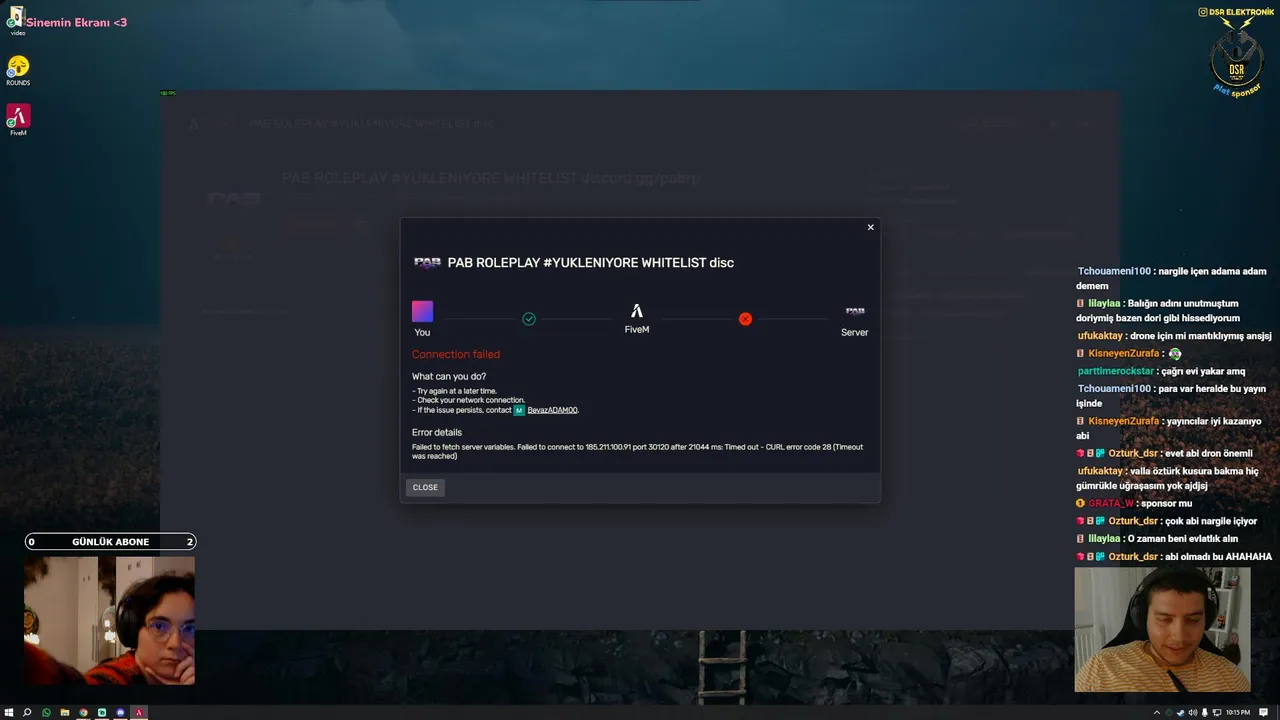Image resolution: width=1280 pixels, height=720 pixels.
Task: Click the red failed-connection X indicator
Action: click(745, 319)
